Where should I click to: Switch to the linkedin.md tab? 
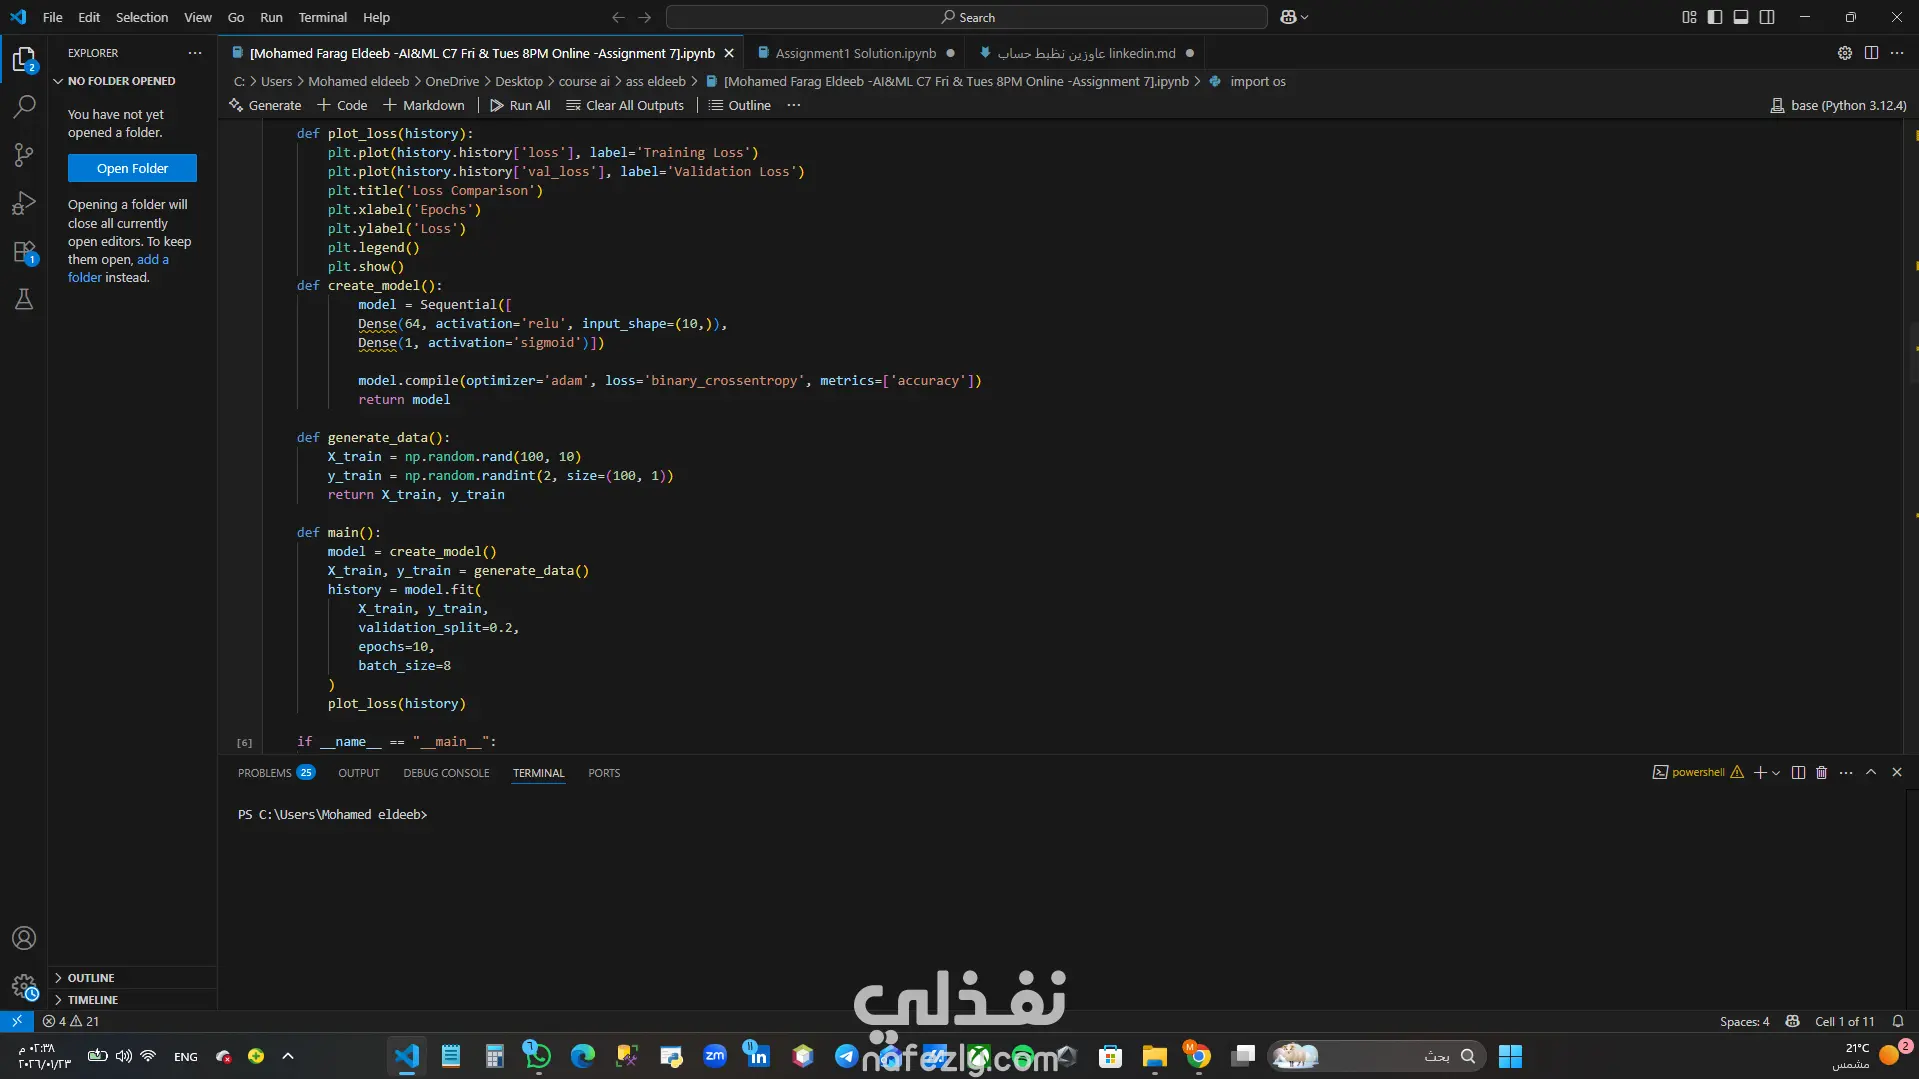pos(1086,53)
